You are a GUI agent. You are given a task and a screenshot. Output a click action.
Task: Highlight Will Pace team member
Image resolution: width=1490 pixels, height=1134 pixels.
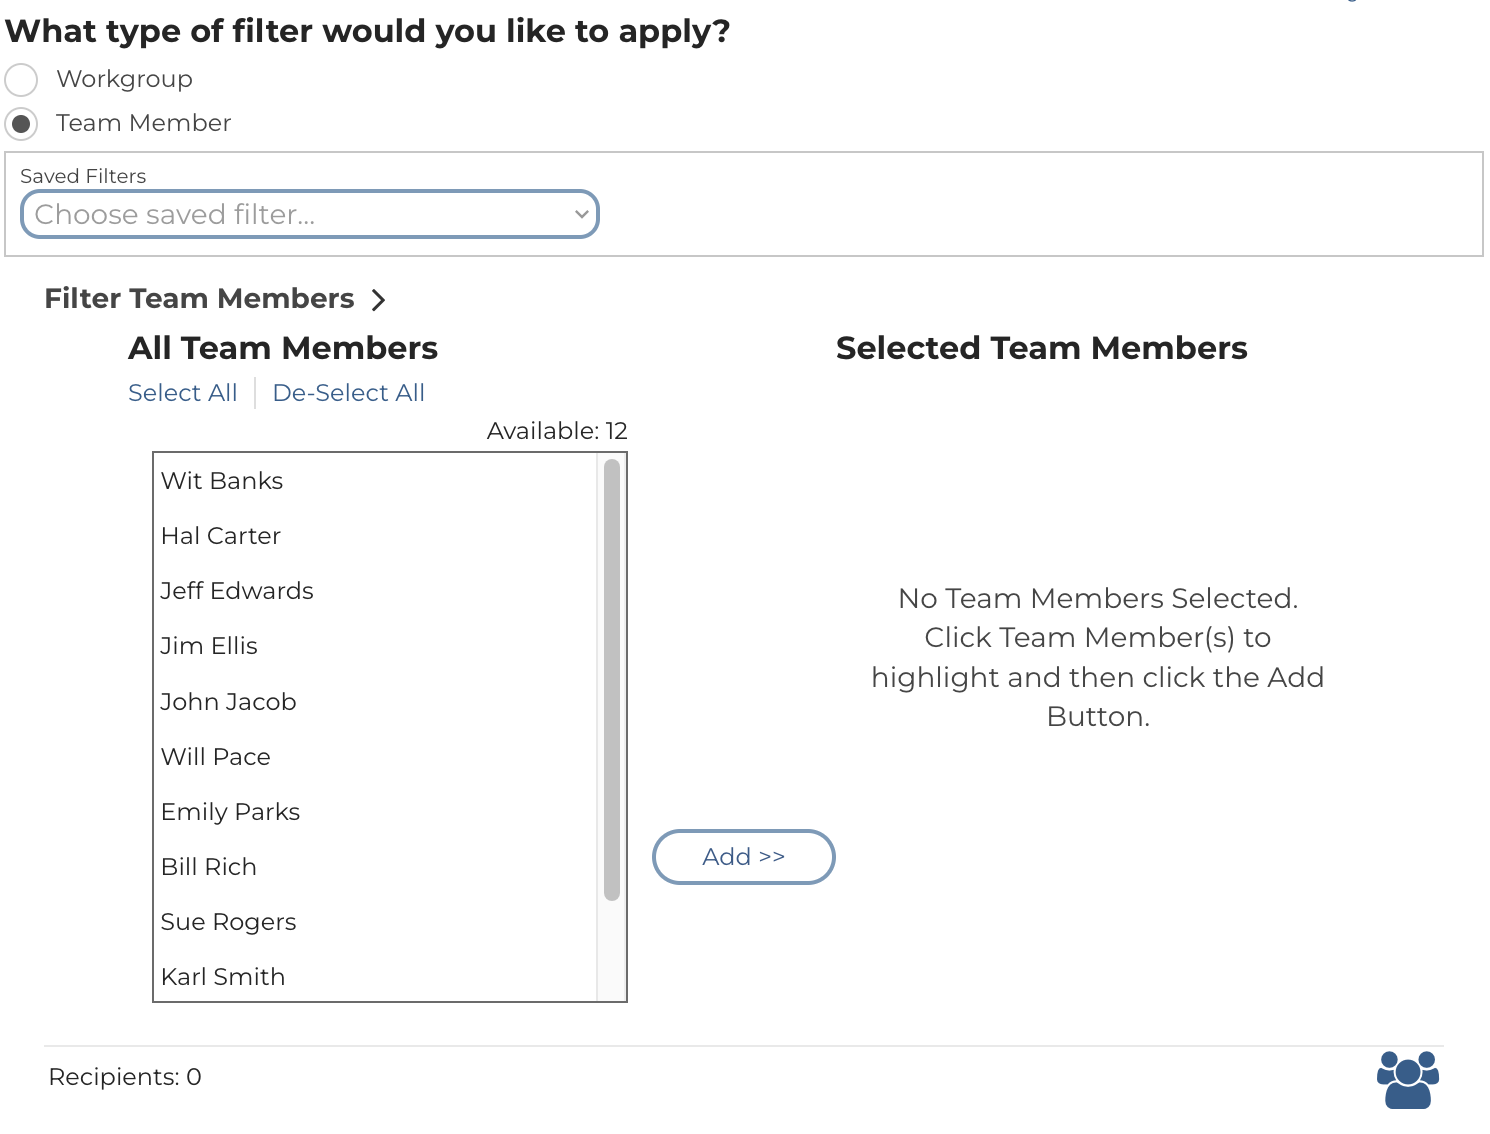[216, 757]
